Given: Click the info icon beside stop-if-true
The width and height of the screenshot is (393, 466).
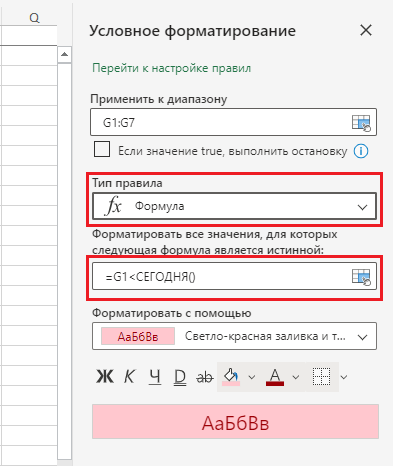Looking at the screenshot, I should pyautogui.click(x=361, y=151).
